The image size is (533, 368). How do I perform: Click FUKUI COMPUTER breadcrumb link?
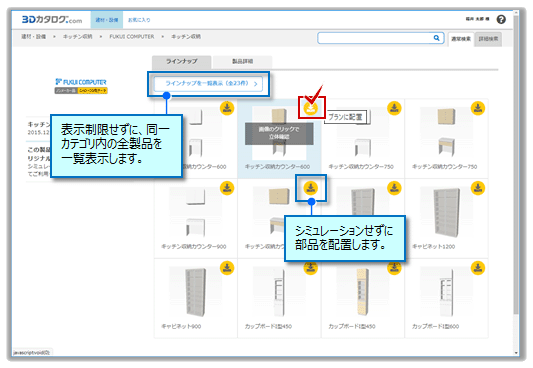click(132, 36)
